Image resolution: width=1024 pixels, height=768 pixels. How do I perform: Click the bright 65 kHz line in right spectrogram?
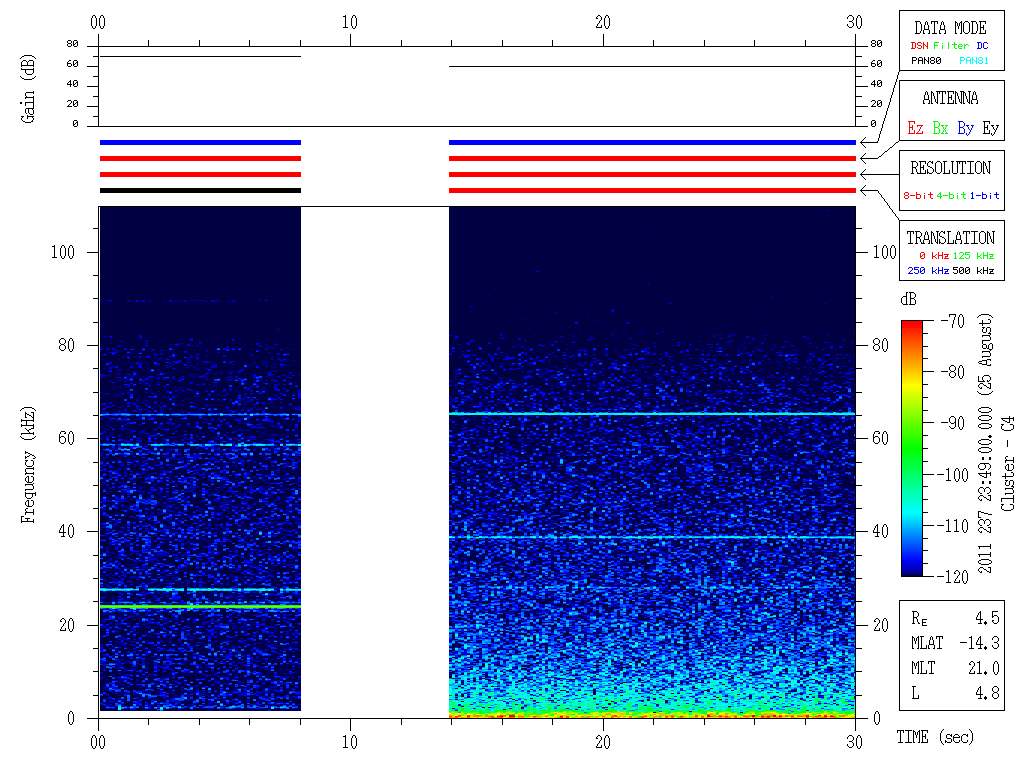pos(652,413)
